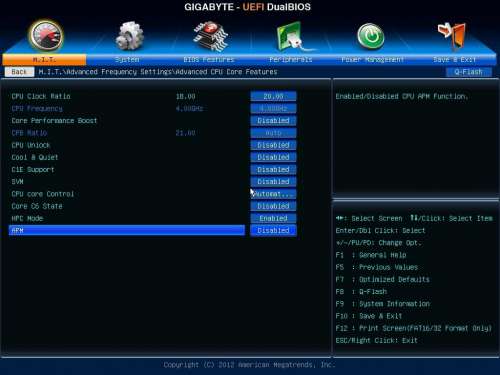Click the 4.00GHz current frequency text
Viewport: 500px width, 375px height.
point(189,109)
